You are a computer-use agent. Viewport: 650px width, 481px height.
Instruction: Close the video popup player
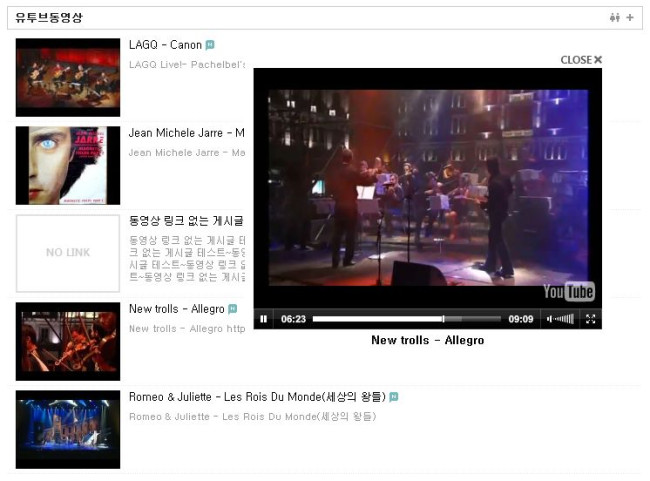[x=581, y=60]
